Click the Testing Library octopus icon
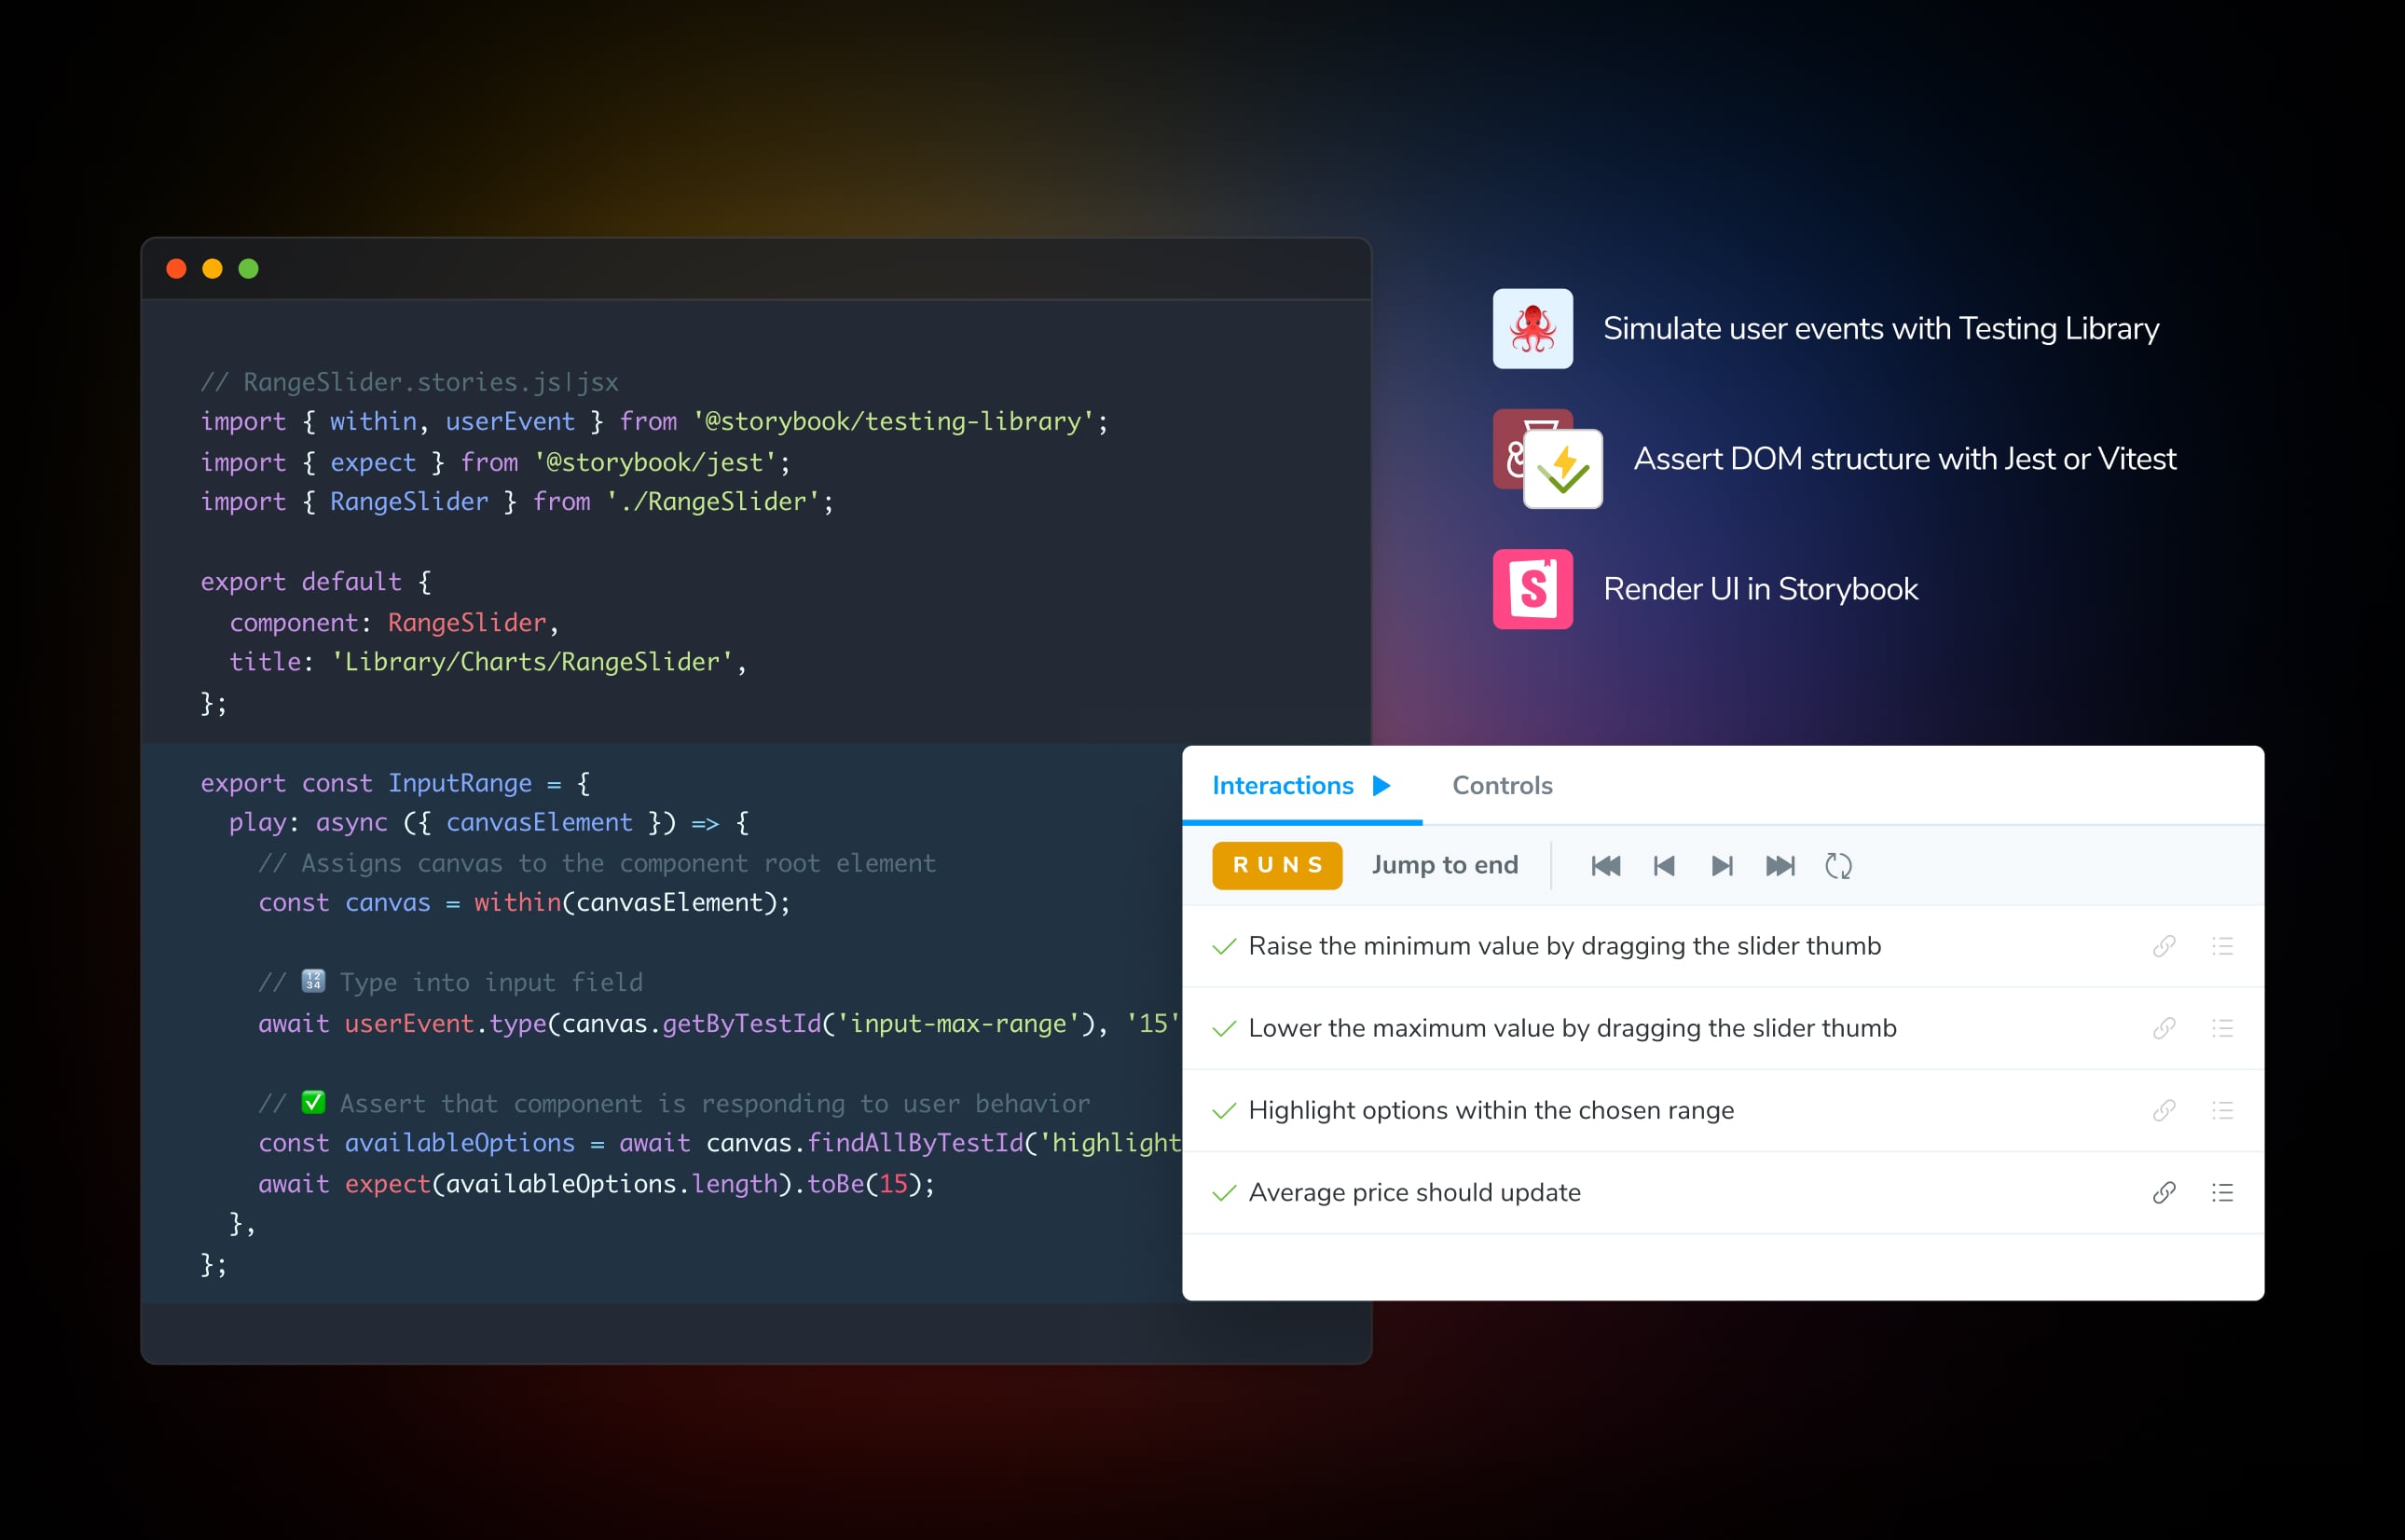Image resolution: width=2405 pixels, height=1540 pixels. (x=1532, y=329)
